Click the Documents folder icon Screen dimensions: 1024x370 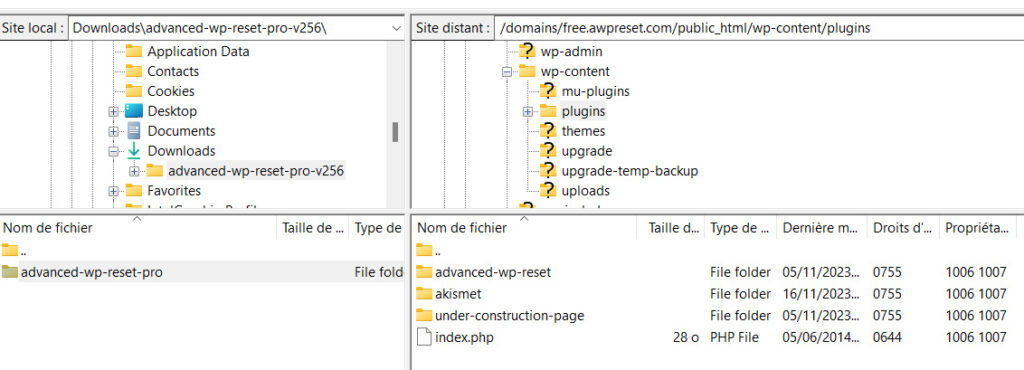click(x=133, y=131)
